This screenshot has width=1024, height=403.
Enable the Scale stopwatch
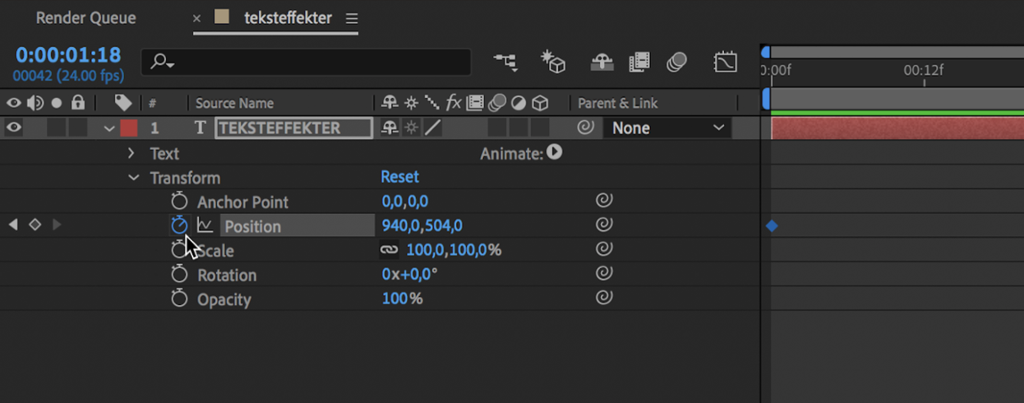coord(178,250)
